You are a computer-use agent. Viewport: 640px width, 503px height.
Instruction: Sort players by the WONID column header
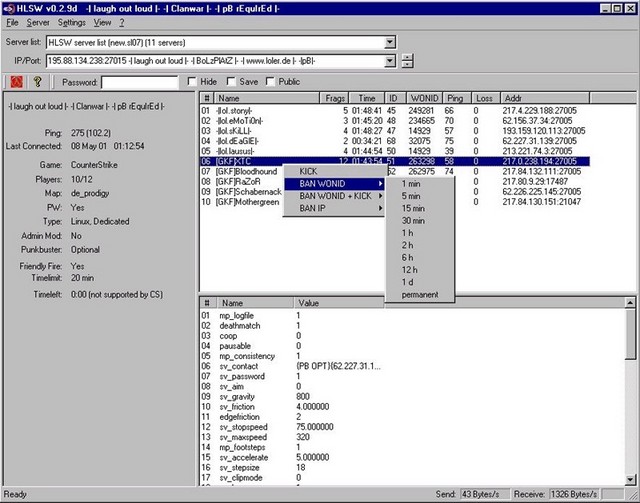pyautogui.click(x=424, y=98)
